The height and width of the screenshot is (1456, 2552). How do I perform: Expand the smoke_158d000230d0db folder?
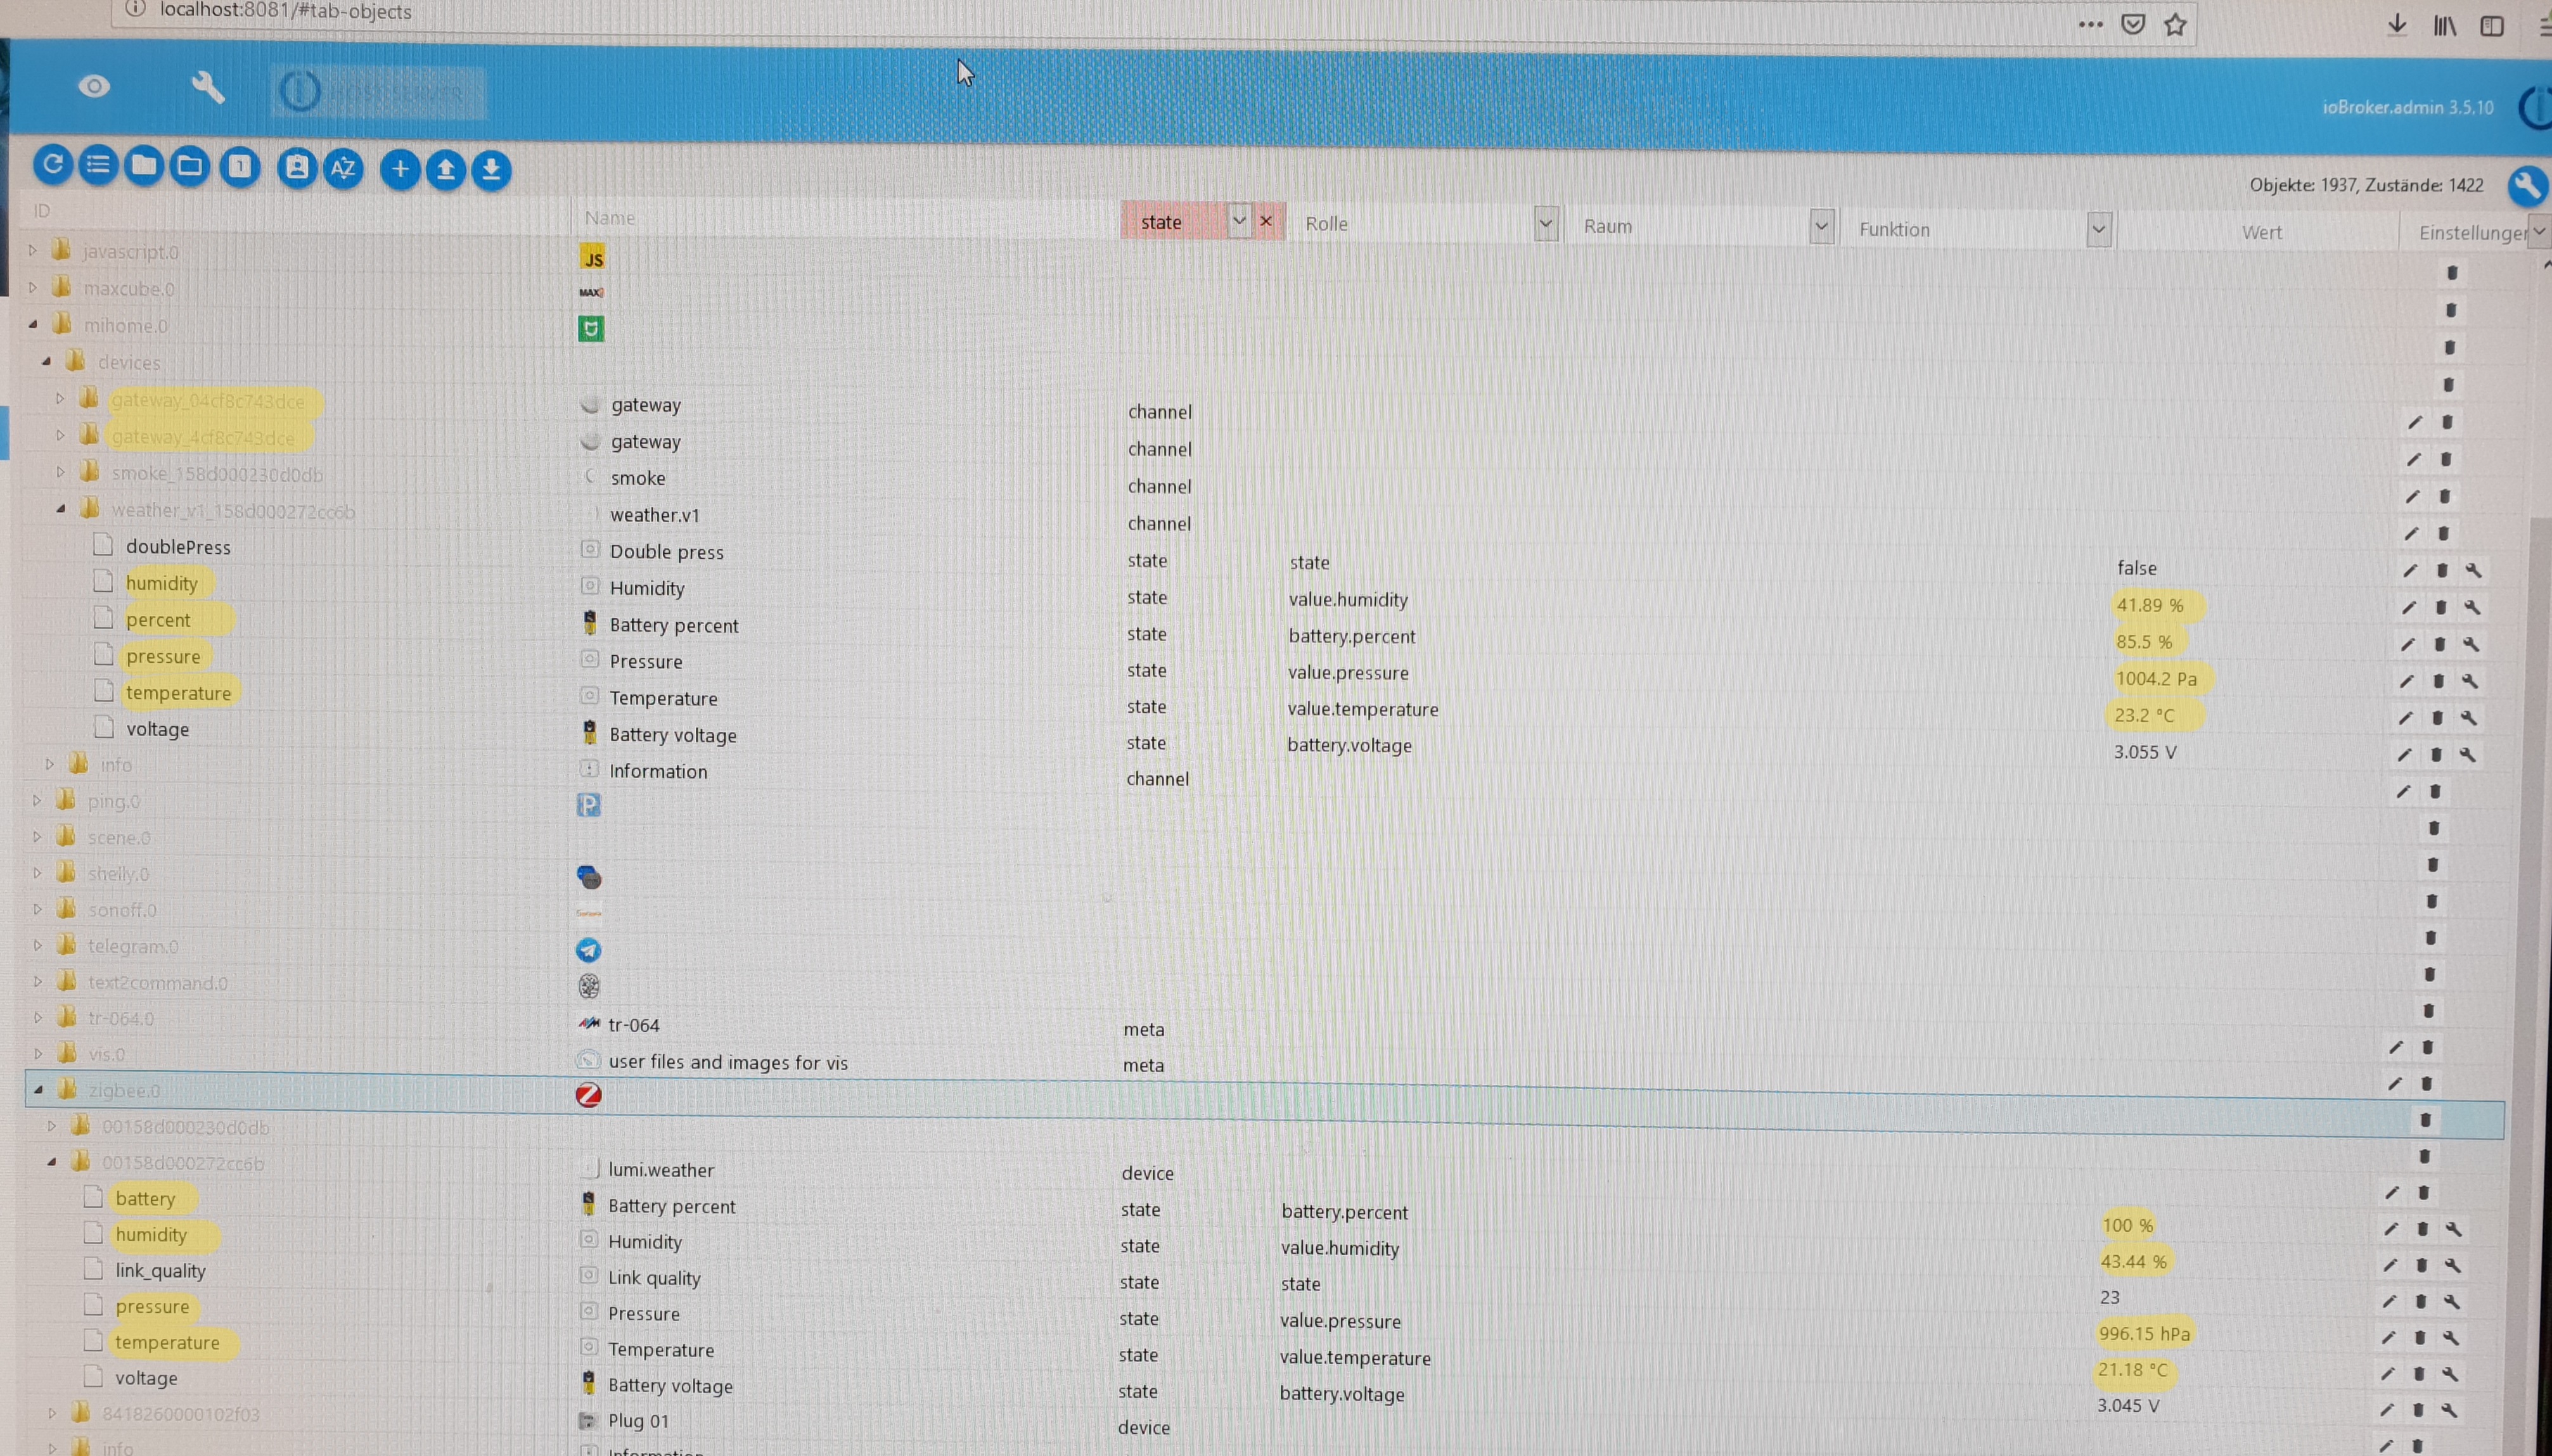(60, 472)
